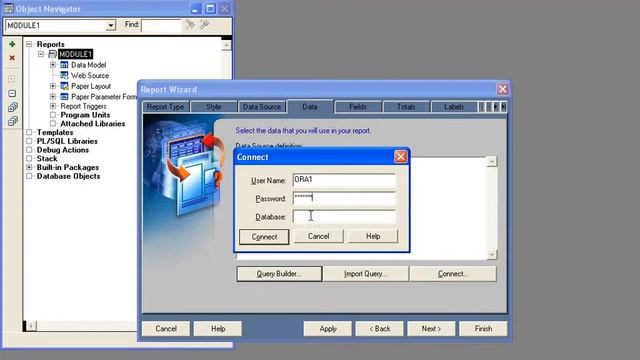Click the Import Query button
The width and height of the screenshot is (640, 360).
366,273
